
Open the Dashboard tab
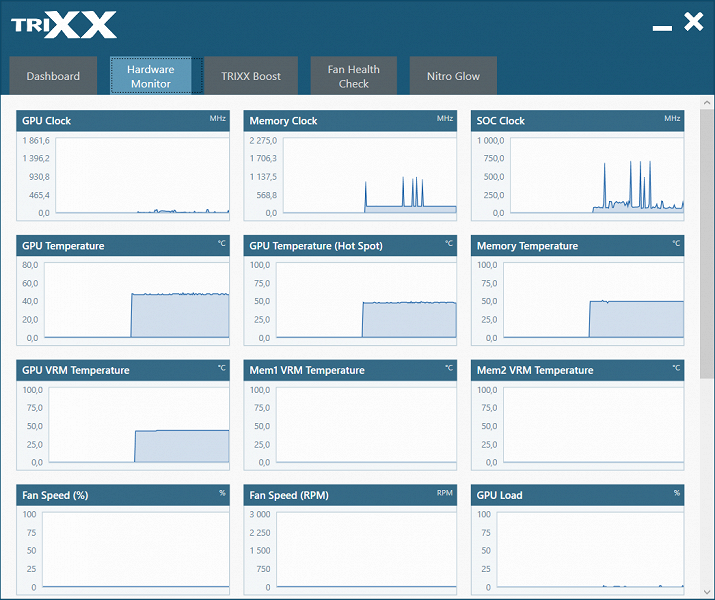[x=53, y=76]
